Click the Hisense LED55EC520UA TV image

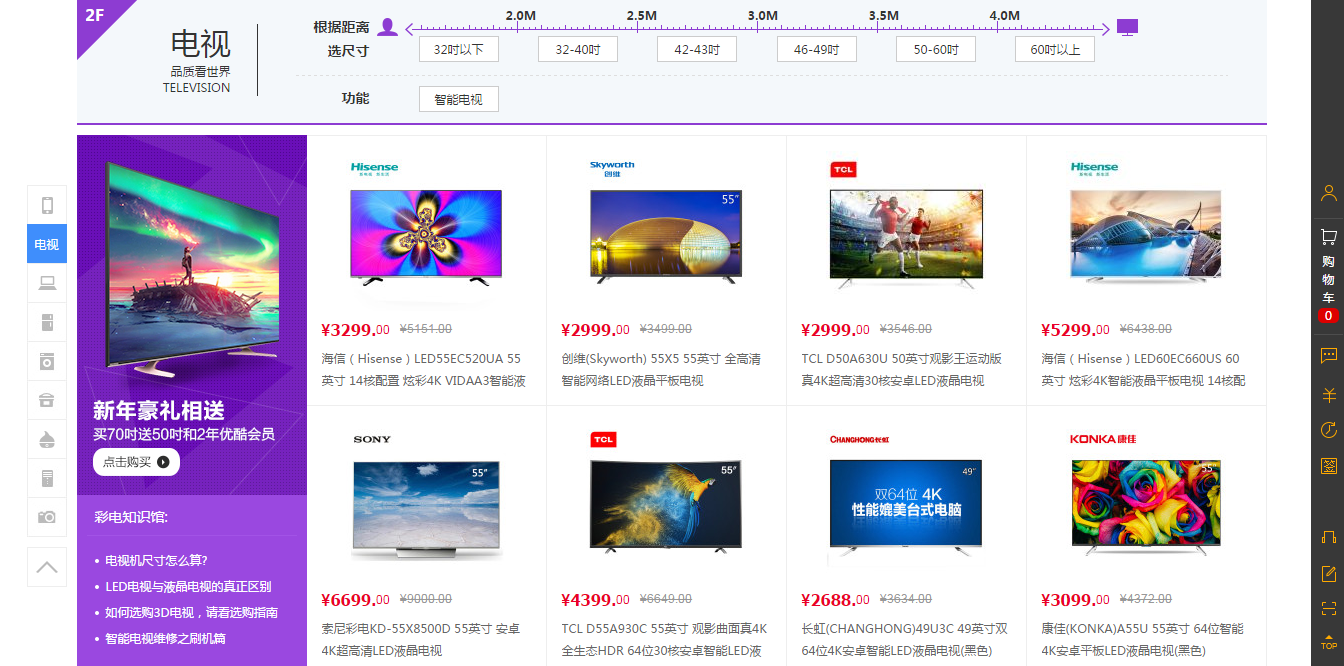[x=426, y=238]
